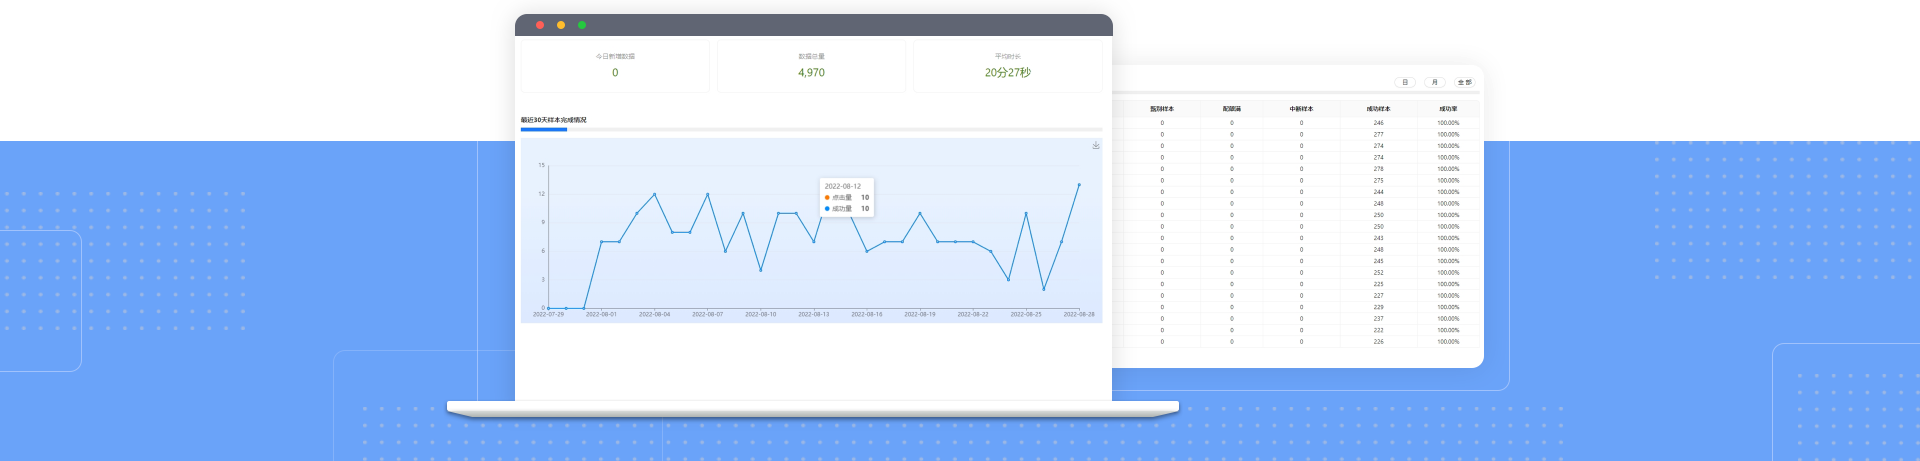The height and width of the screenshot is (461, 1920).
Task: Click the 成功样本 cell showing 246
Action: coord(1378,123)
